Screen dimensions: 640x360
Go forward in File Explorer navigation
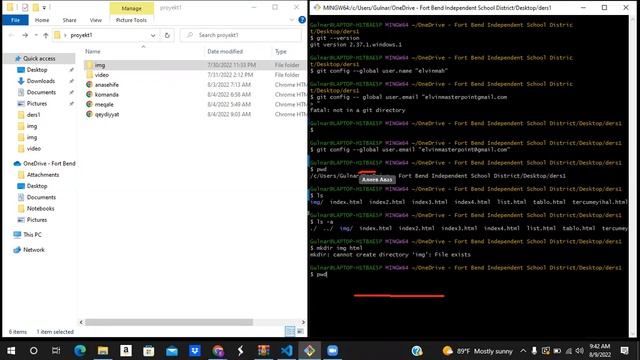(x=25, y=36)
